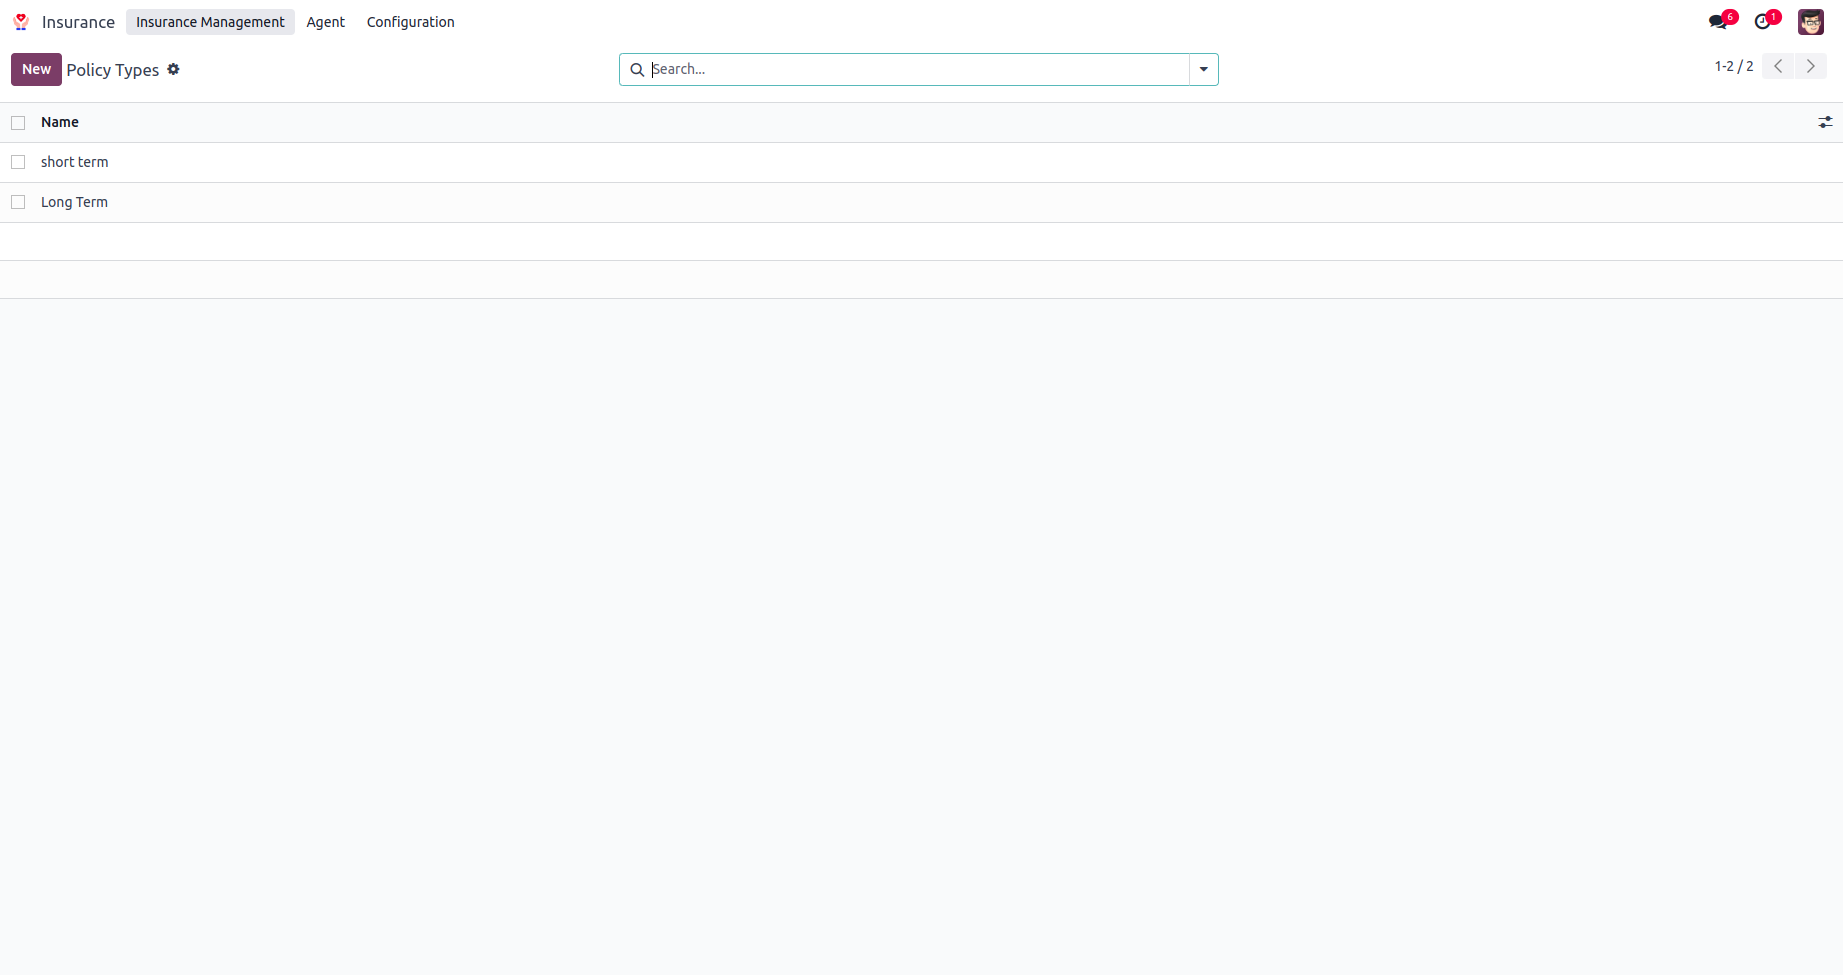Open the Policy Types gear actions menu
The image size is (1843, 975).
pyautogui.click(x=173, y=69)
